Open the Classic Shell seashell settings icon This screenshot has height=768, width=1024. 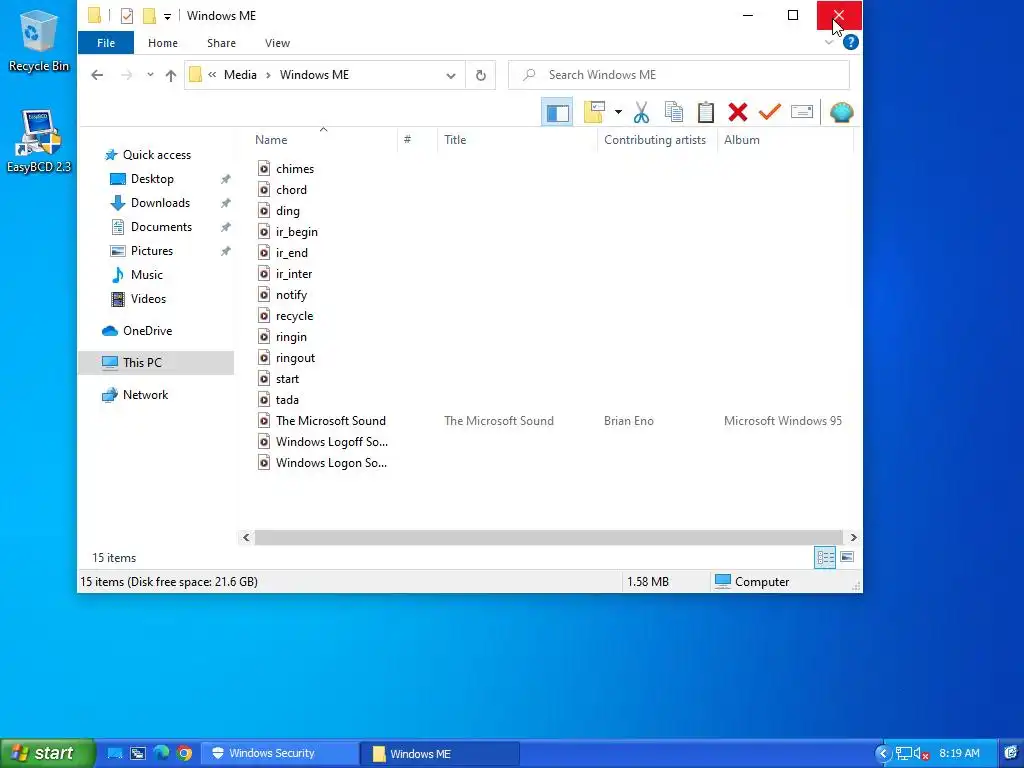point(841,112)
